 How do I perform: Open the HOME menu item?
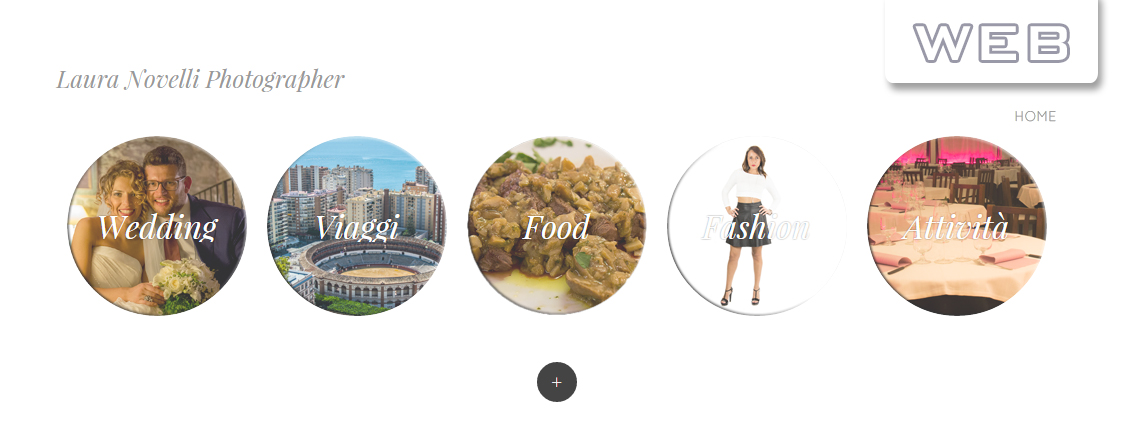coord(1035,116)
